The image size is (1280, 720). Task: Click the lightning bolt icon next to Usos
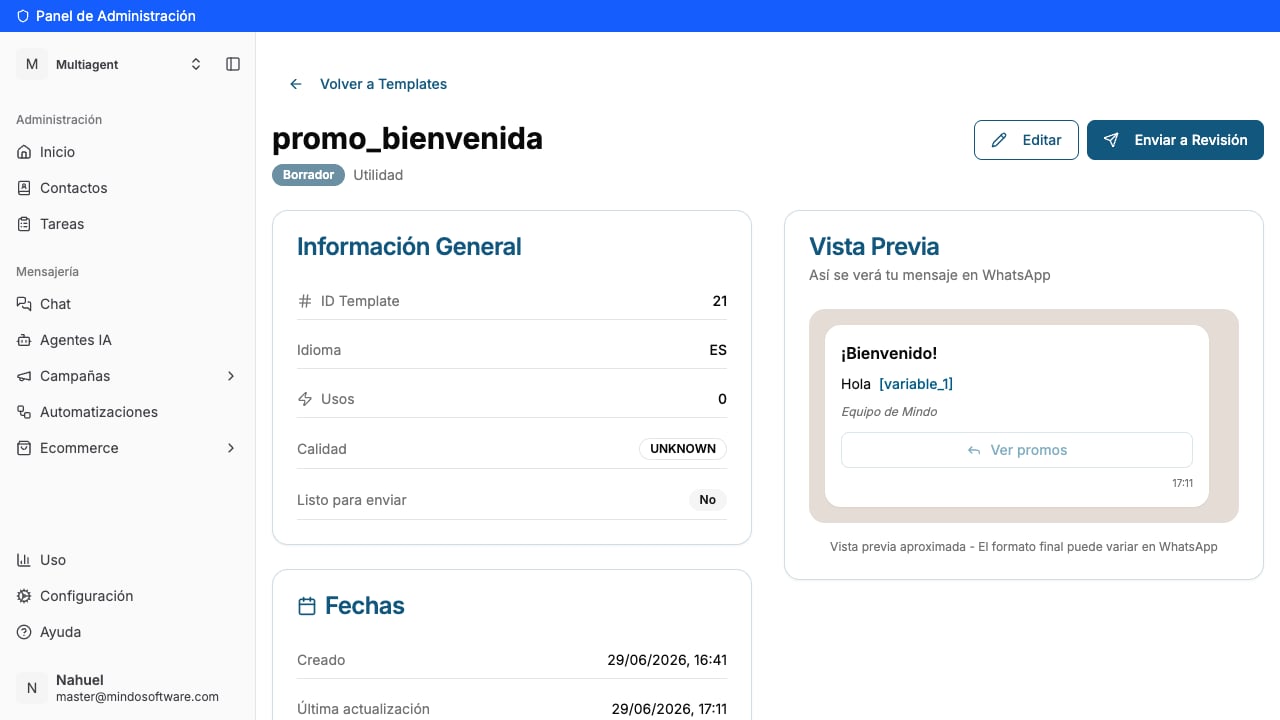(305, 399)
